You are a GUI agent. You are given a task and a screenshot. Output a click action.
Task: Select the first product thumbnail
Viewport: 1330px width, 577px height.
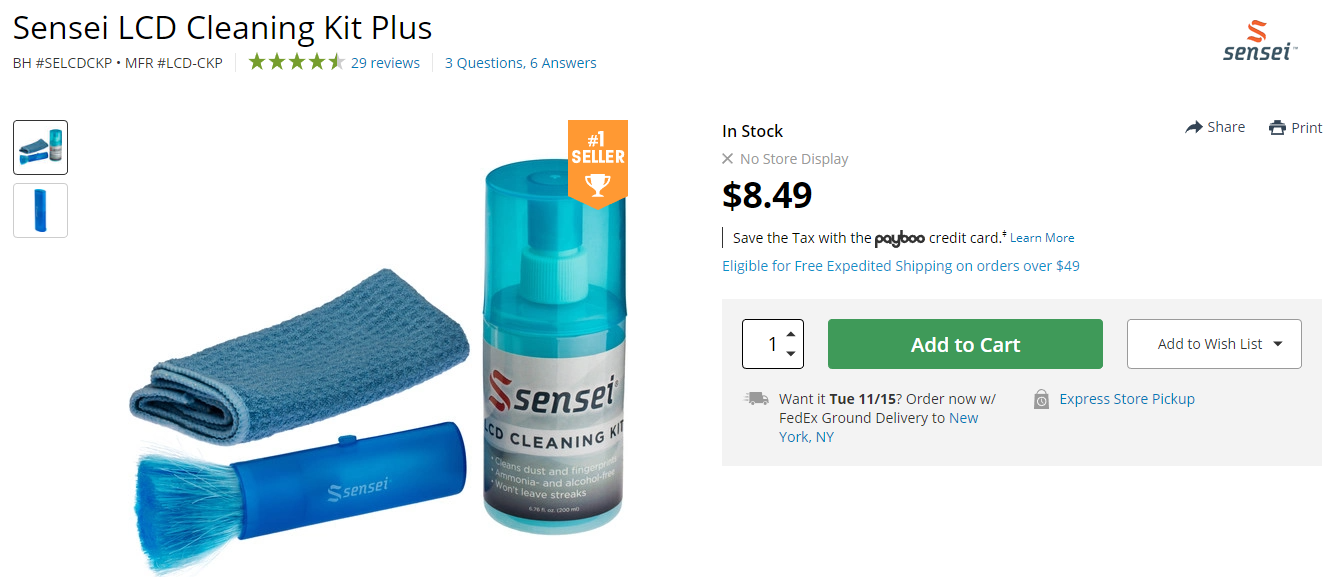tap(41, 148)
